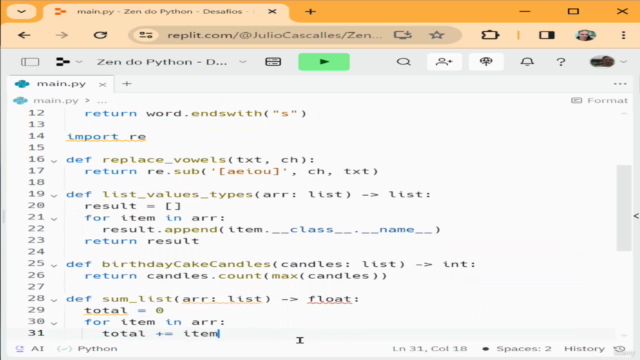Open the database/console layout icon
Viewport: 640px width, 360px height.
[x=273, y=62]
